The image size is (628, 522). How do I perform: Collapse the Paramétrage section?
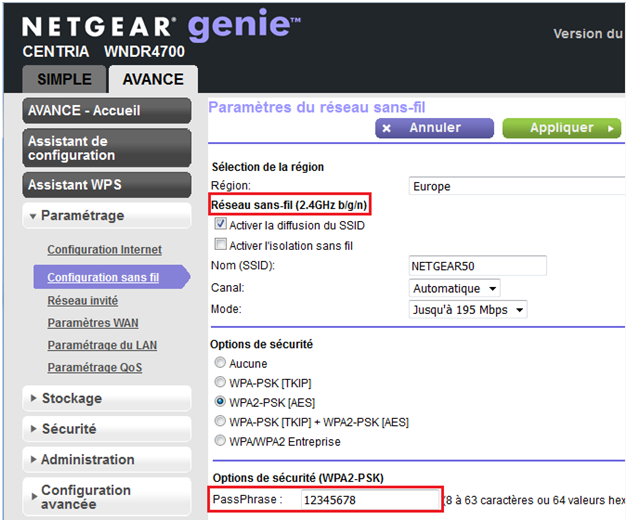tap(107, 216)
